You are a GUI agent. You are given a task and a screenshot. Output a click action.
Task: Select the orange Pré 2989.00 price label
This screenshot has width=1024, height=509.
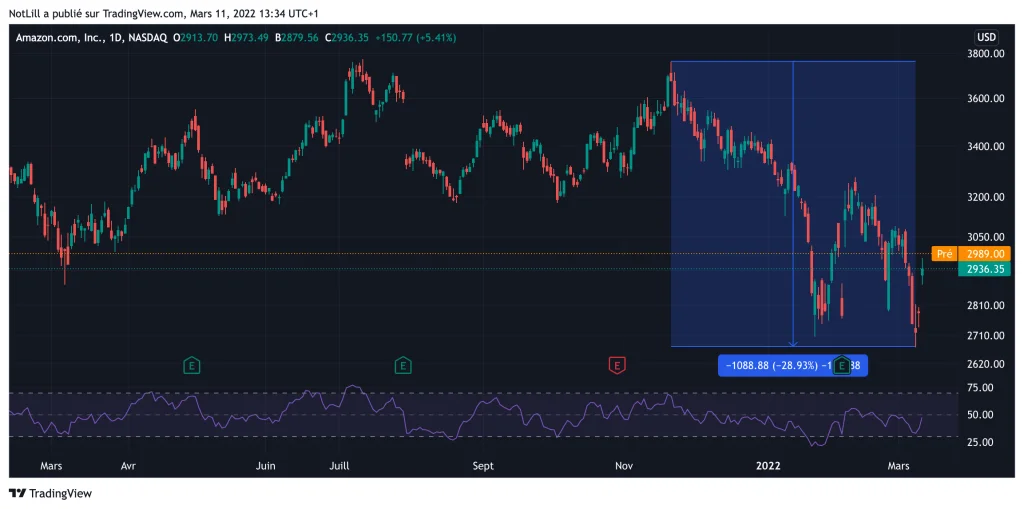pos(971,254)
